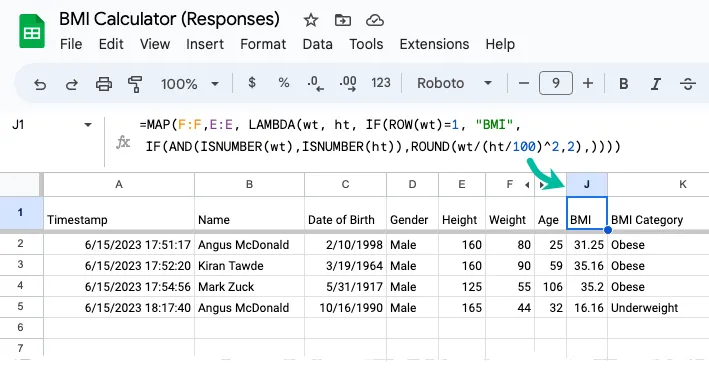Screen dimensions: 709x375
Task: Select the Mark Zuck cell
Action: 250,286
